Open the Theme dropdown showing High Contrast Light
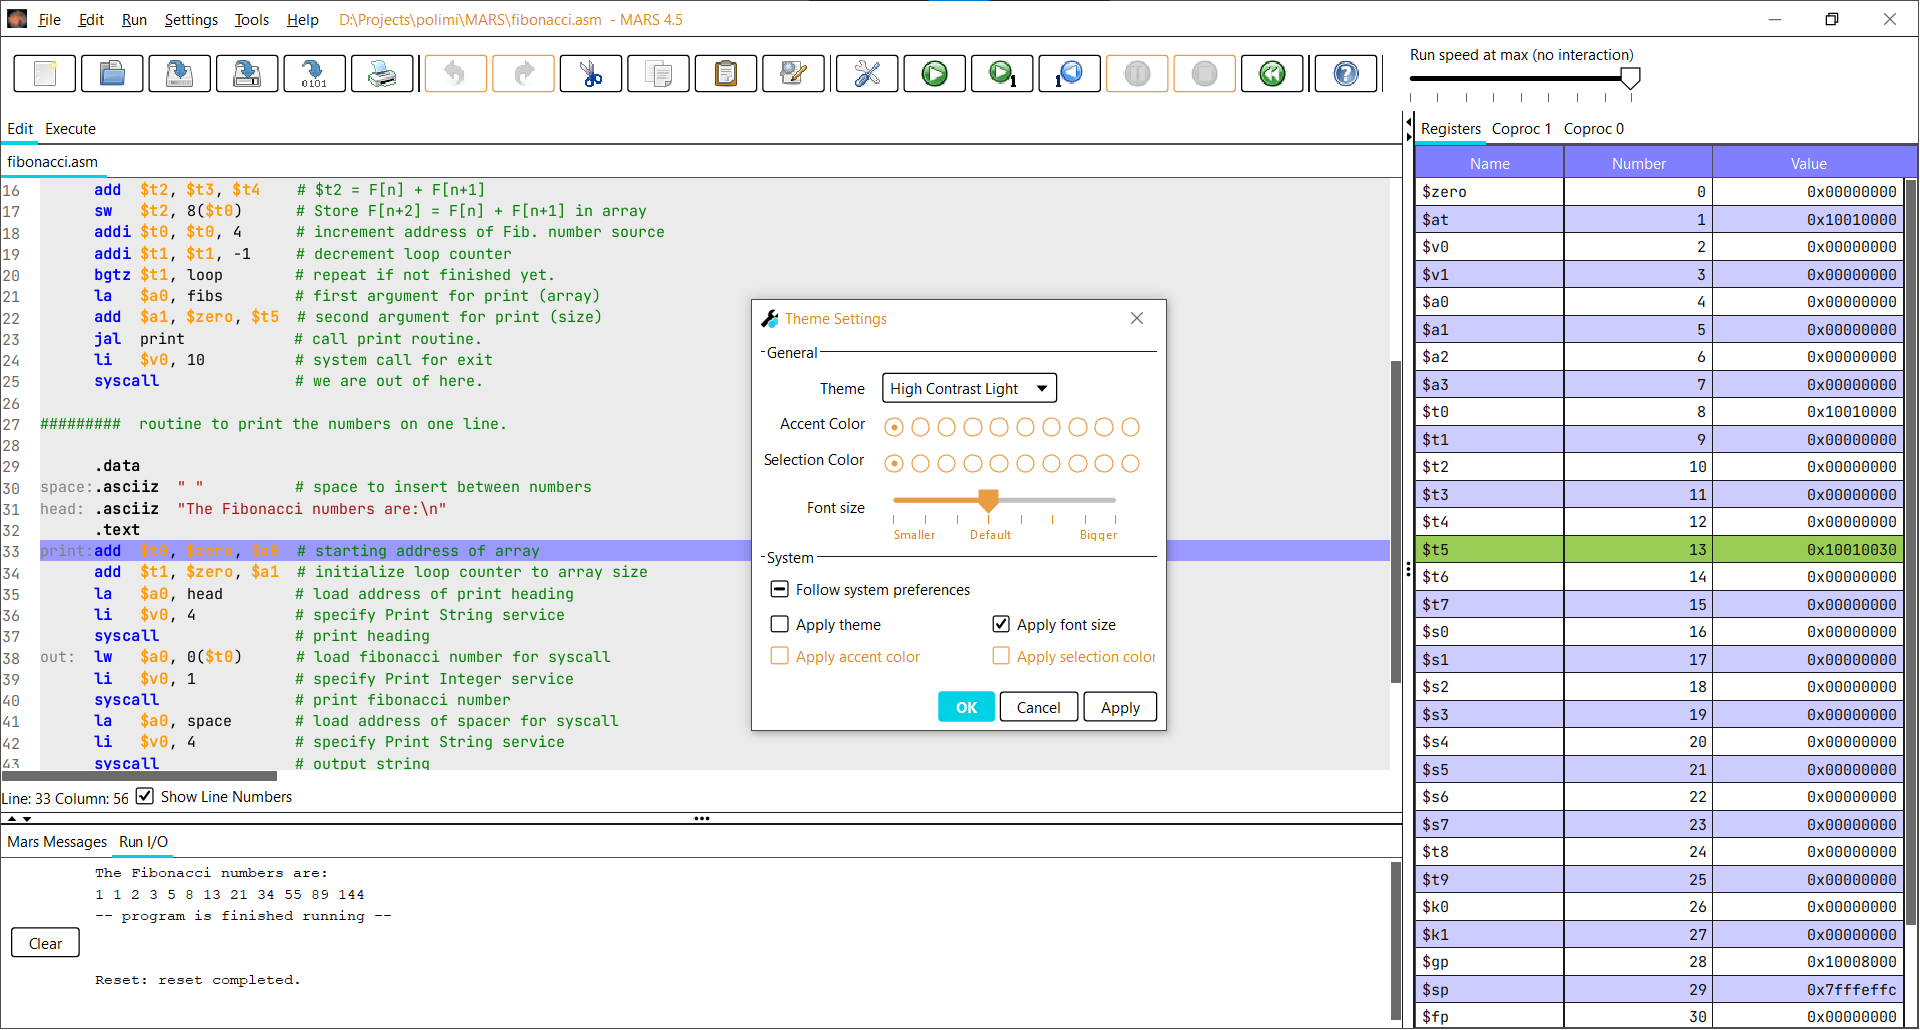The width and height of the screenshot is (1920, 1030). [x=969, y=388]
